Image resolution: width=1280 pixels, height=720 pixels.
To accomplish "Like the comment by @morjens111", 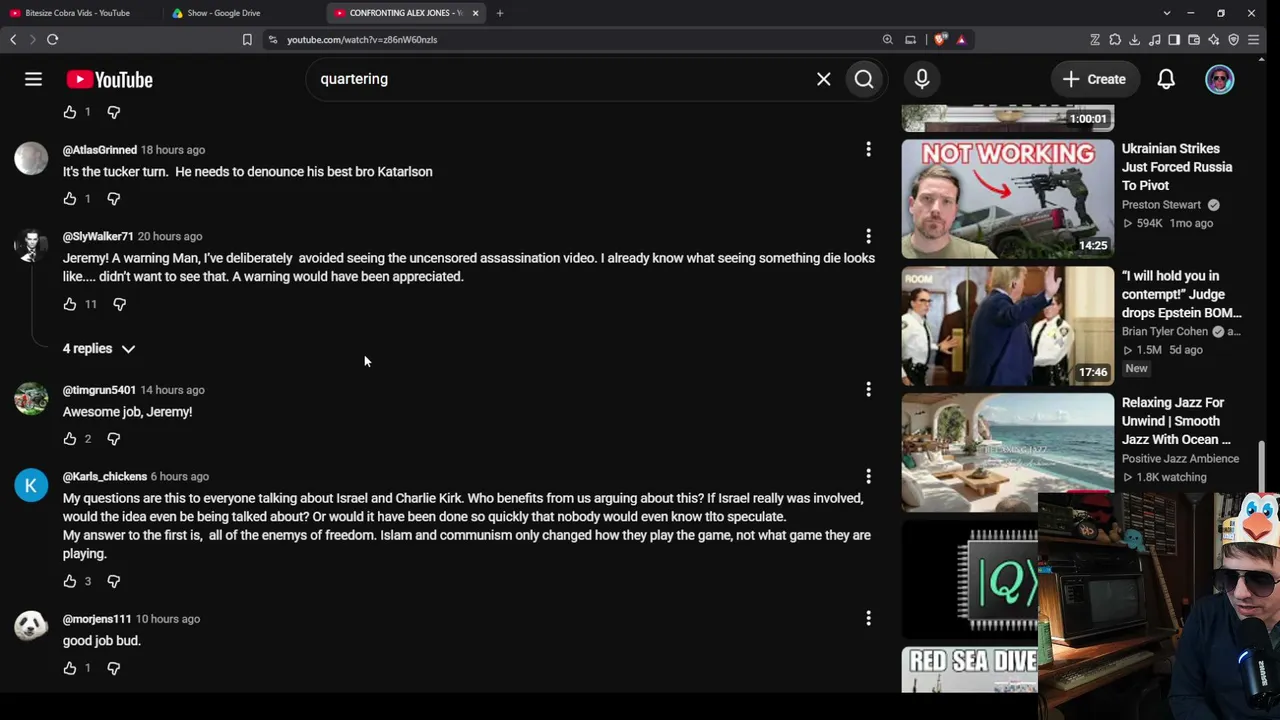I will pos(70,668).
